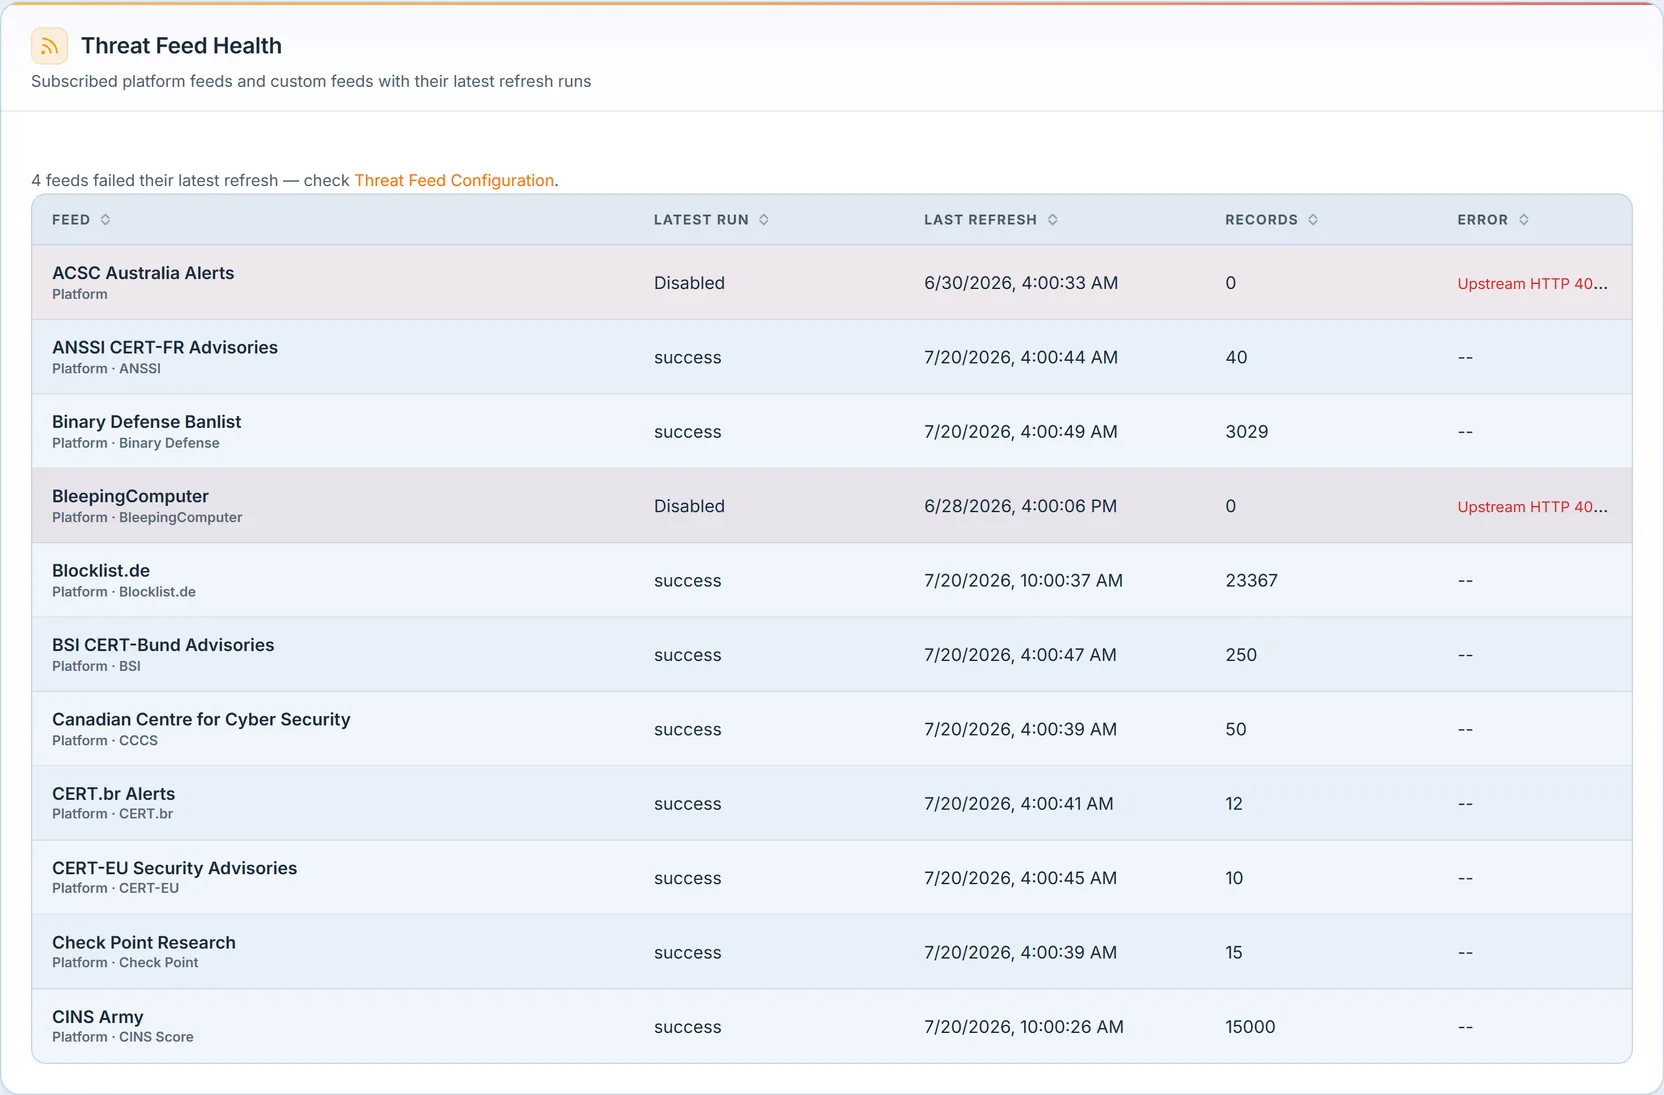Screen dimensions: 1664x1095
Task: Sort by the ERROR column sort arrows
Action: pyautogui.click(x=1524, y=220)
